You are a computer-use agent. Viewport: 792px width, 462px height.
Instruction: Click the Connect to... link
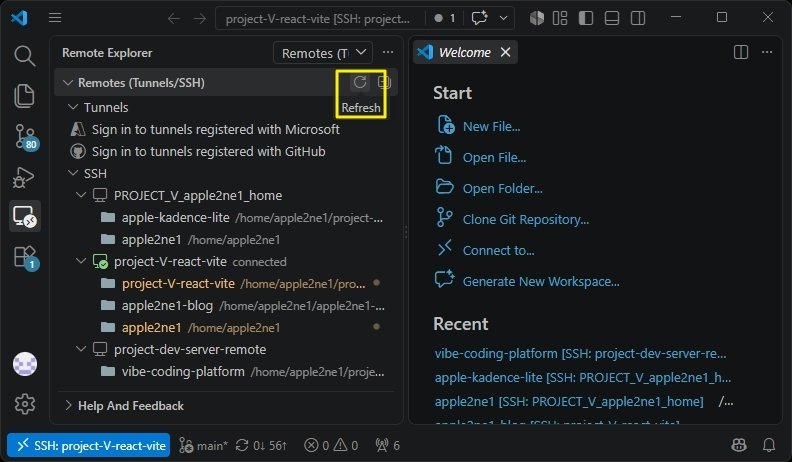(x=499, y=250)
